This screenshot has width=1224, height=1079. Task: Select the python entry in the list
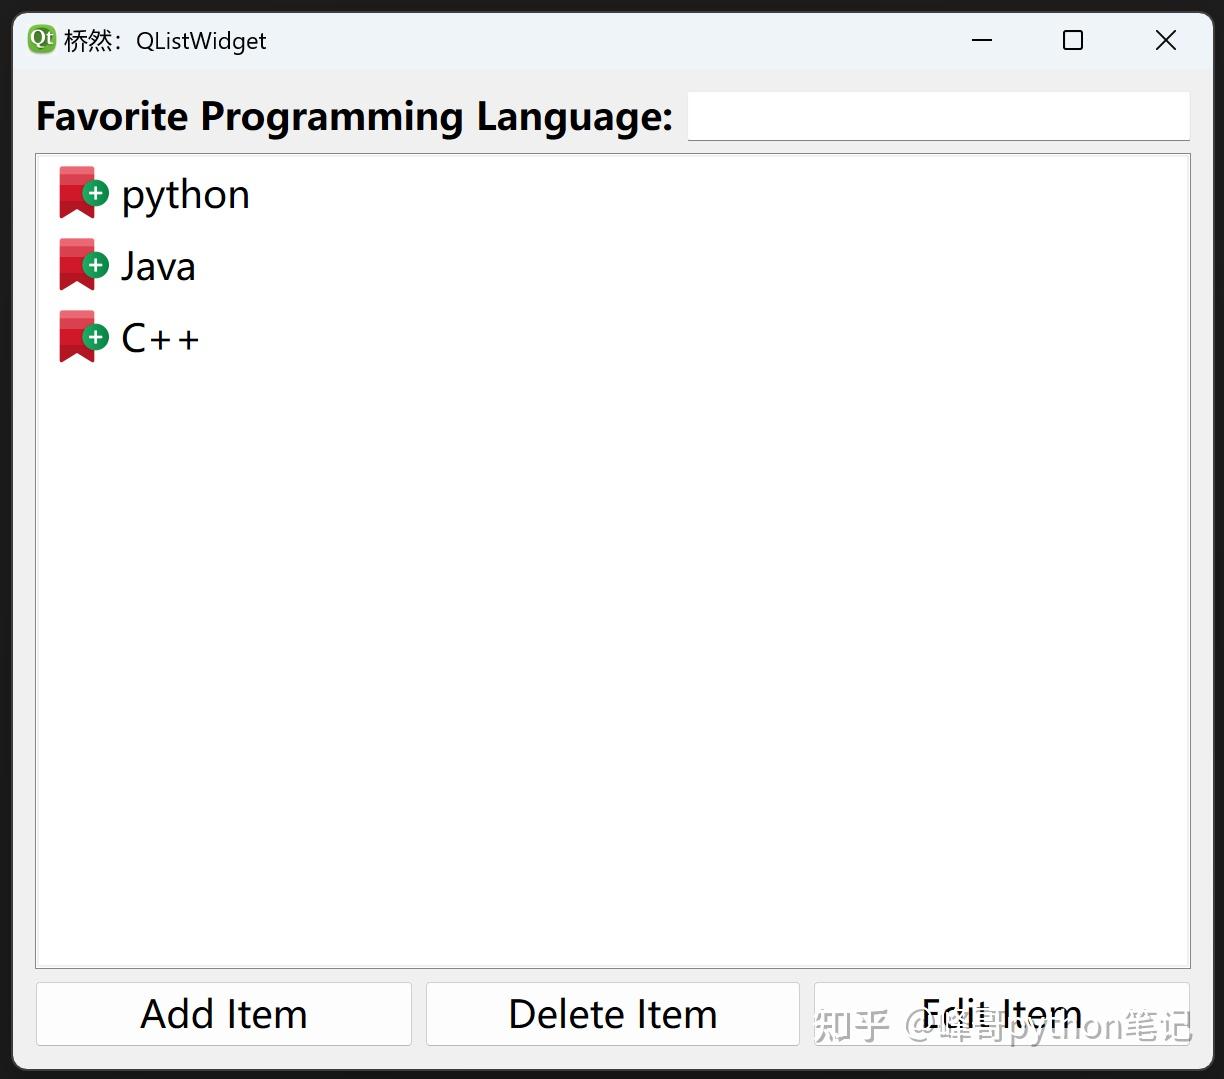tap(185, 194)
